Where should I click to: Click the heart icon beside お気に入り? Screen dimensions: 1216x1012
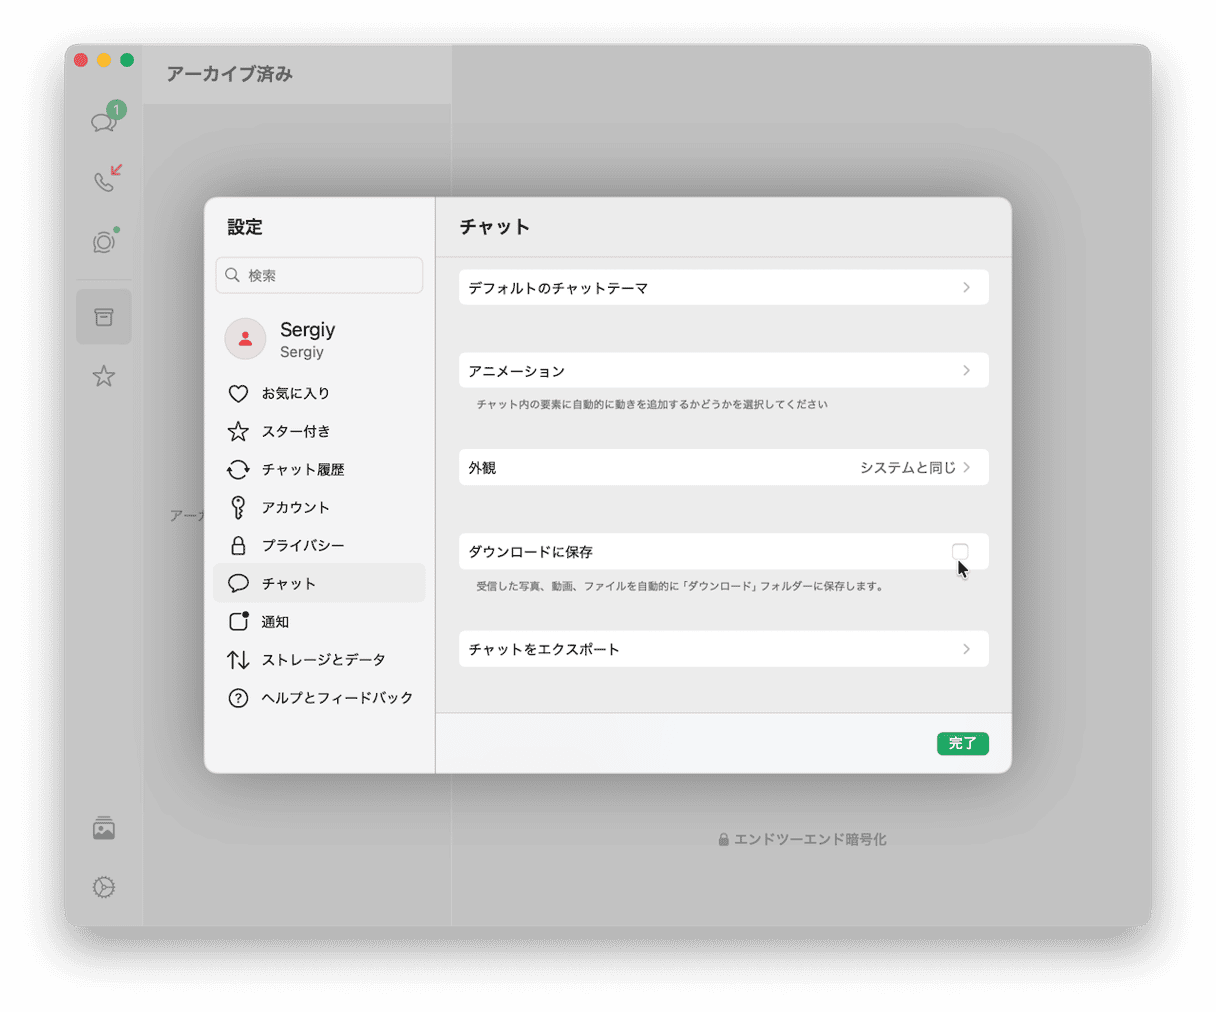pos(238,393)
